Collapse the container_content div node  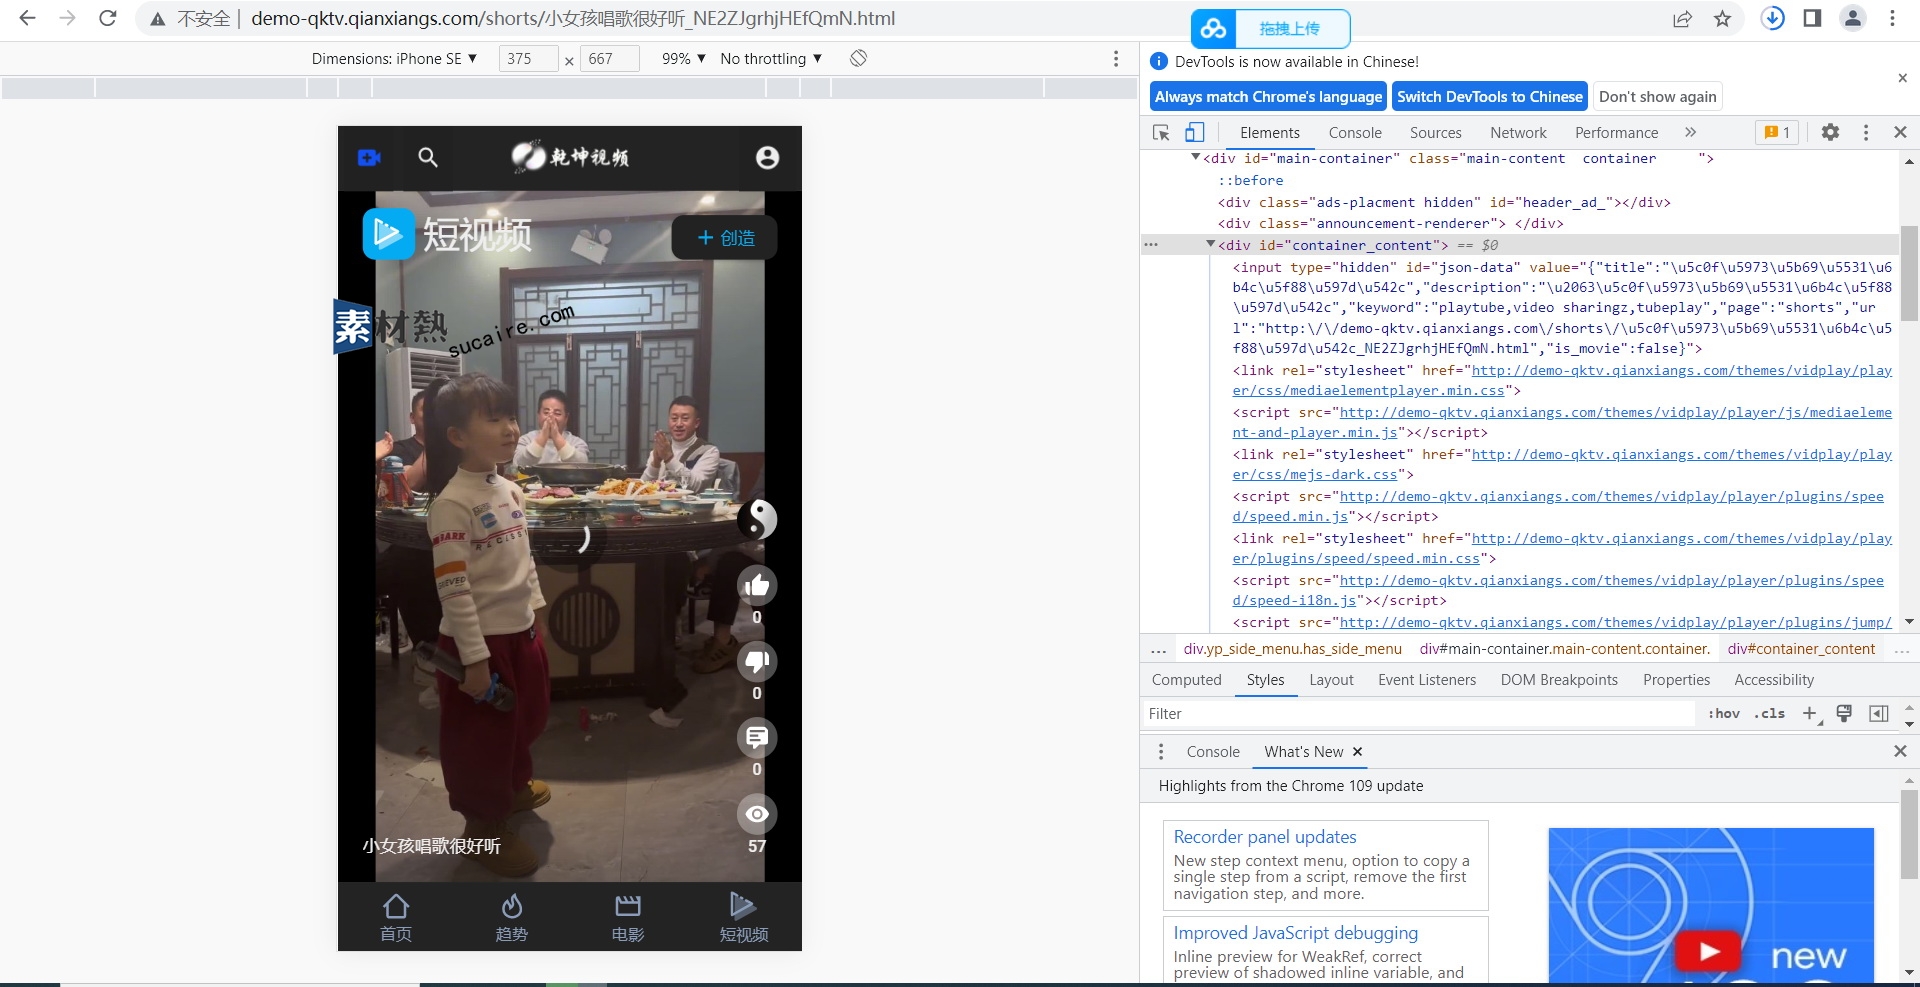point(1210,244)
